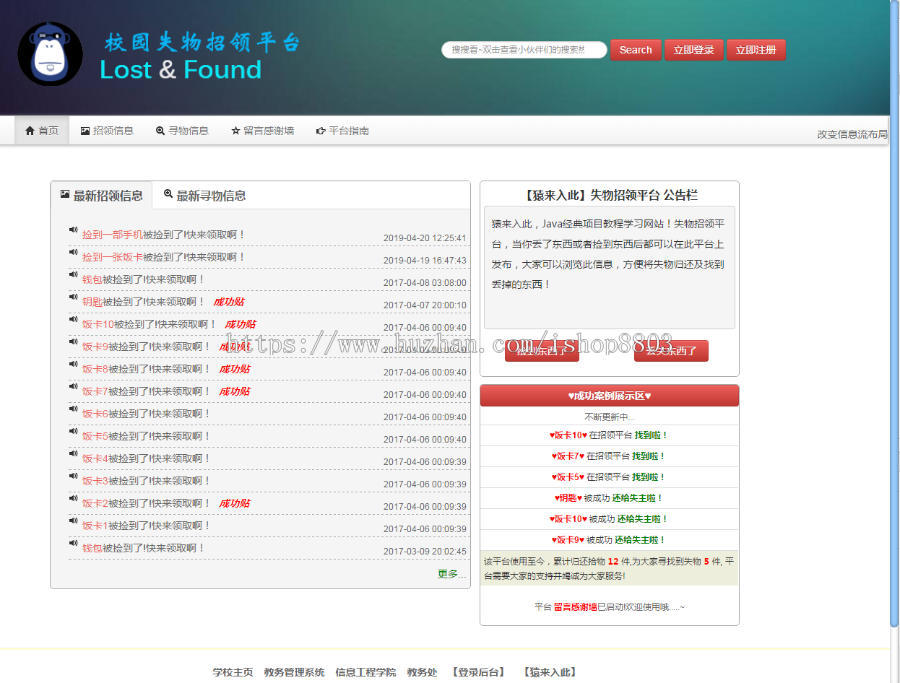Viewport: 900px width, 683px height.
Task: Click the envelope icon before 最新招领信息
Action: tap(64, 195)
